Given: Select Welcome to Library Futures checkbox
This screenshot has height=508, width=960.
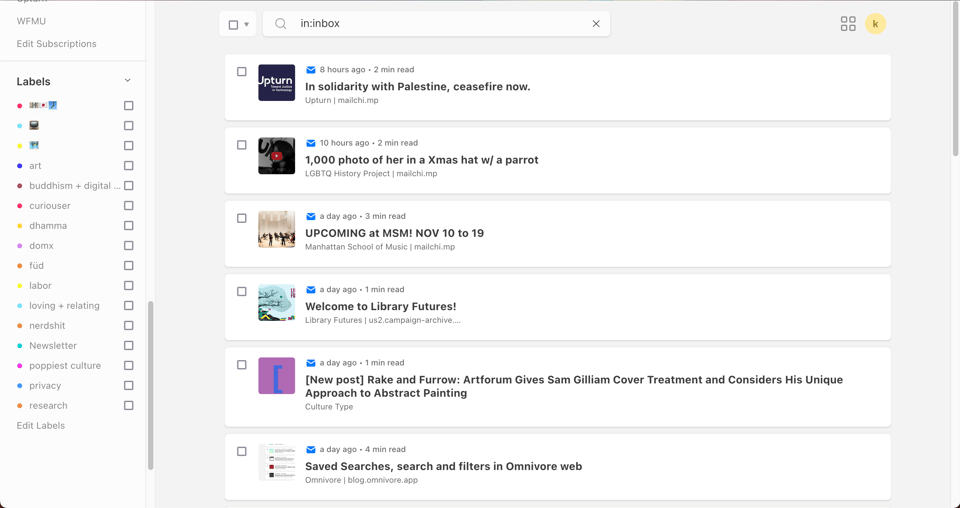Looking at the screenshot, I should (242, 292).
